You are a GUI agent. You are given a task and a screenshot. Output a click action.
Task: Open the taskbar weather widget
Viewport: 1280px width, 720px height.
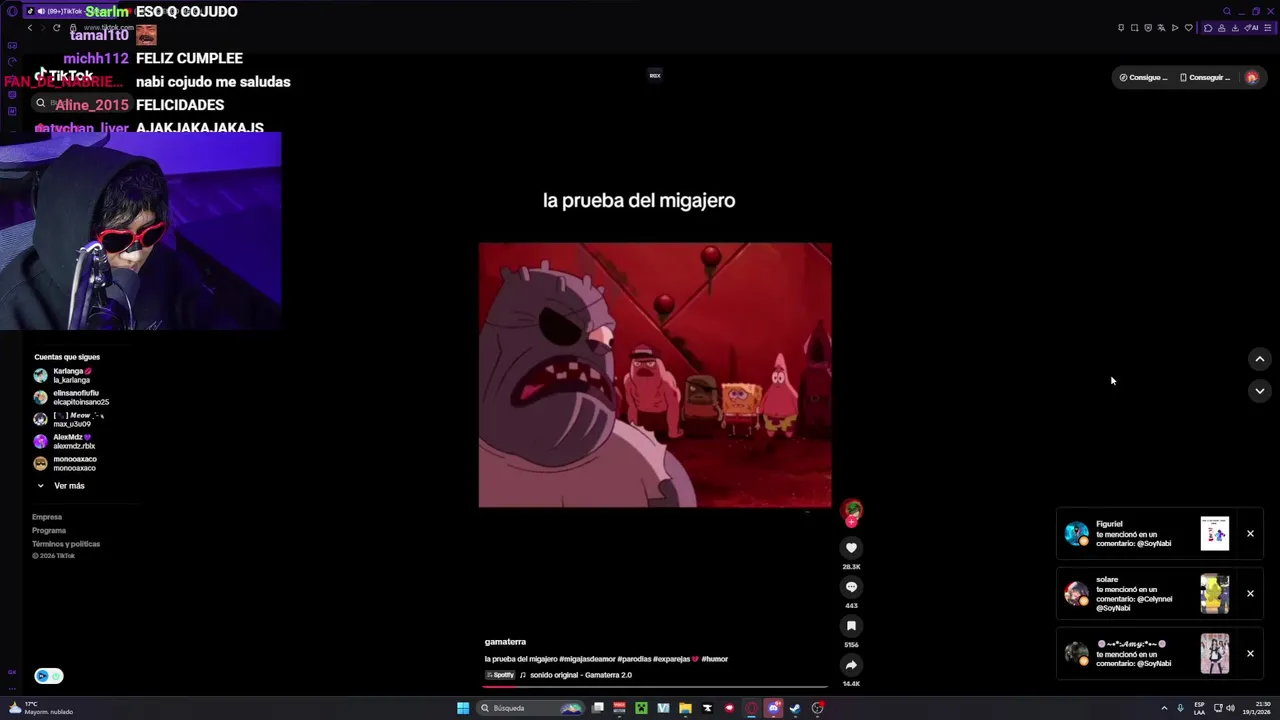(x=40, y=708)
